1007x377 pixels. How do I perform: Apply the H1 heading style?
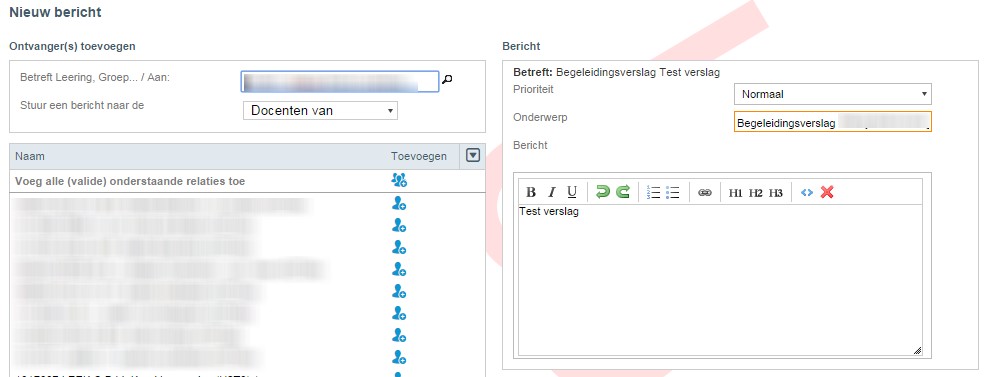point(735,193)
